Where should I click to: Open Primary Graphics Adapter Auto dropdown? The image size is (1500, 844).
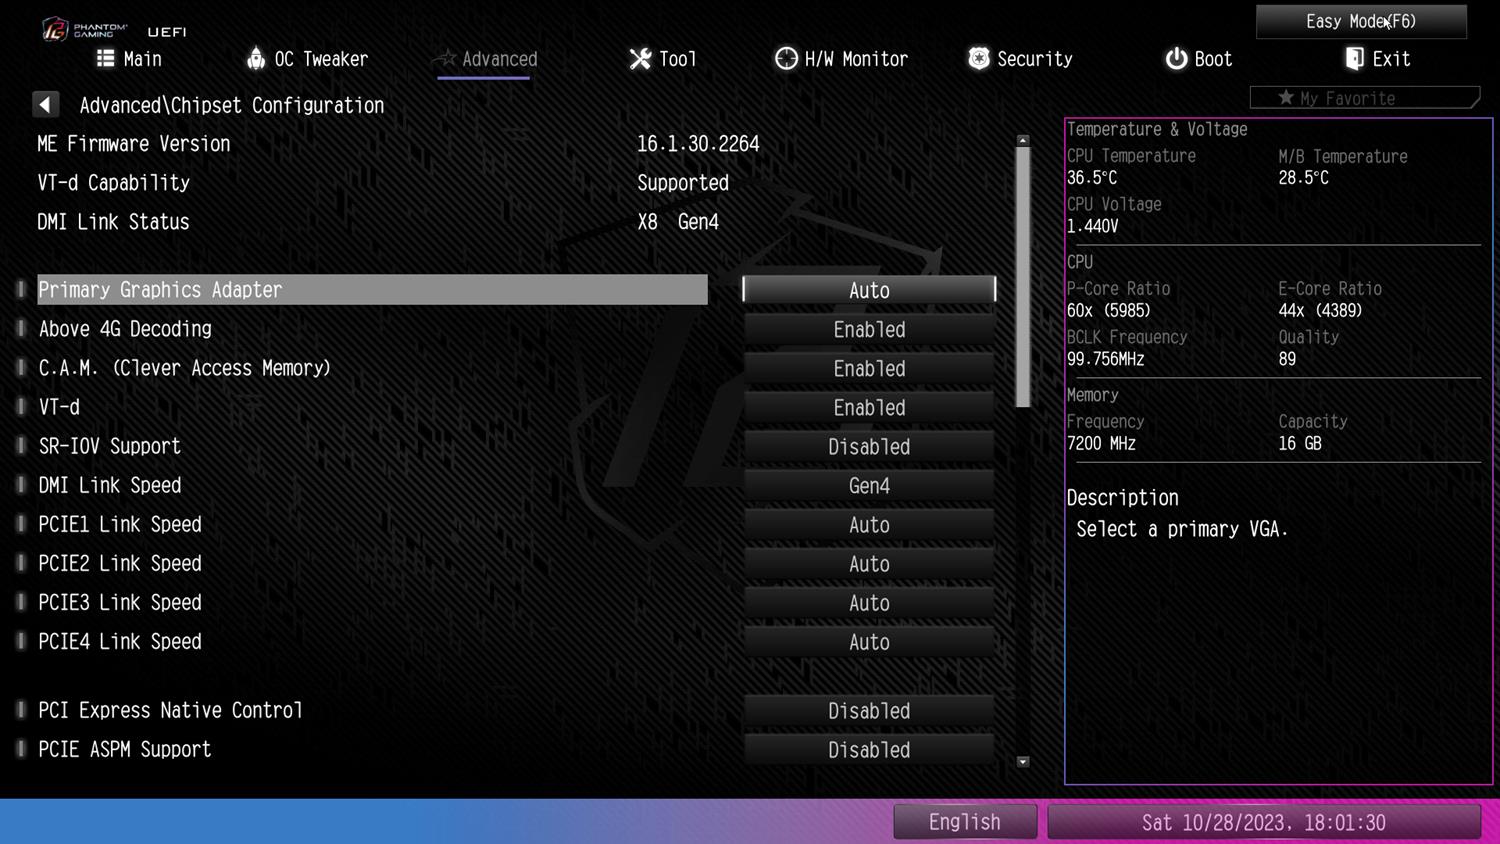[869, 290]
